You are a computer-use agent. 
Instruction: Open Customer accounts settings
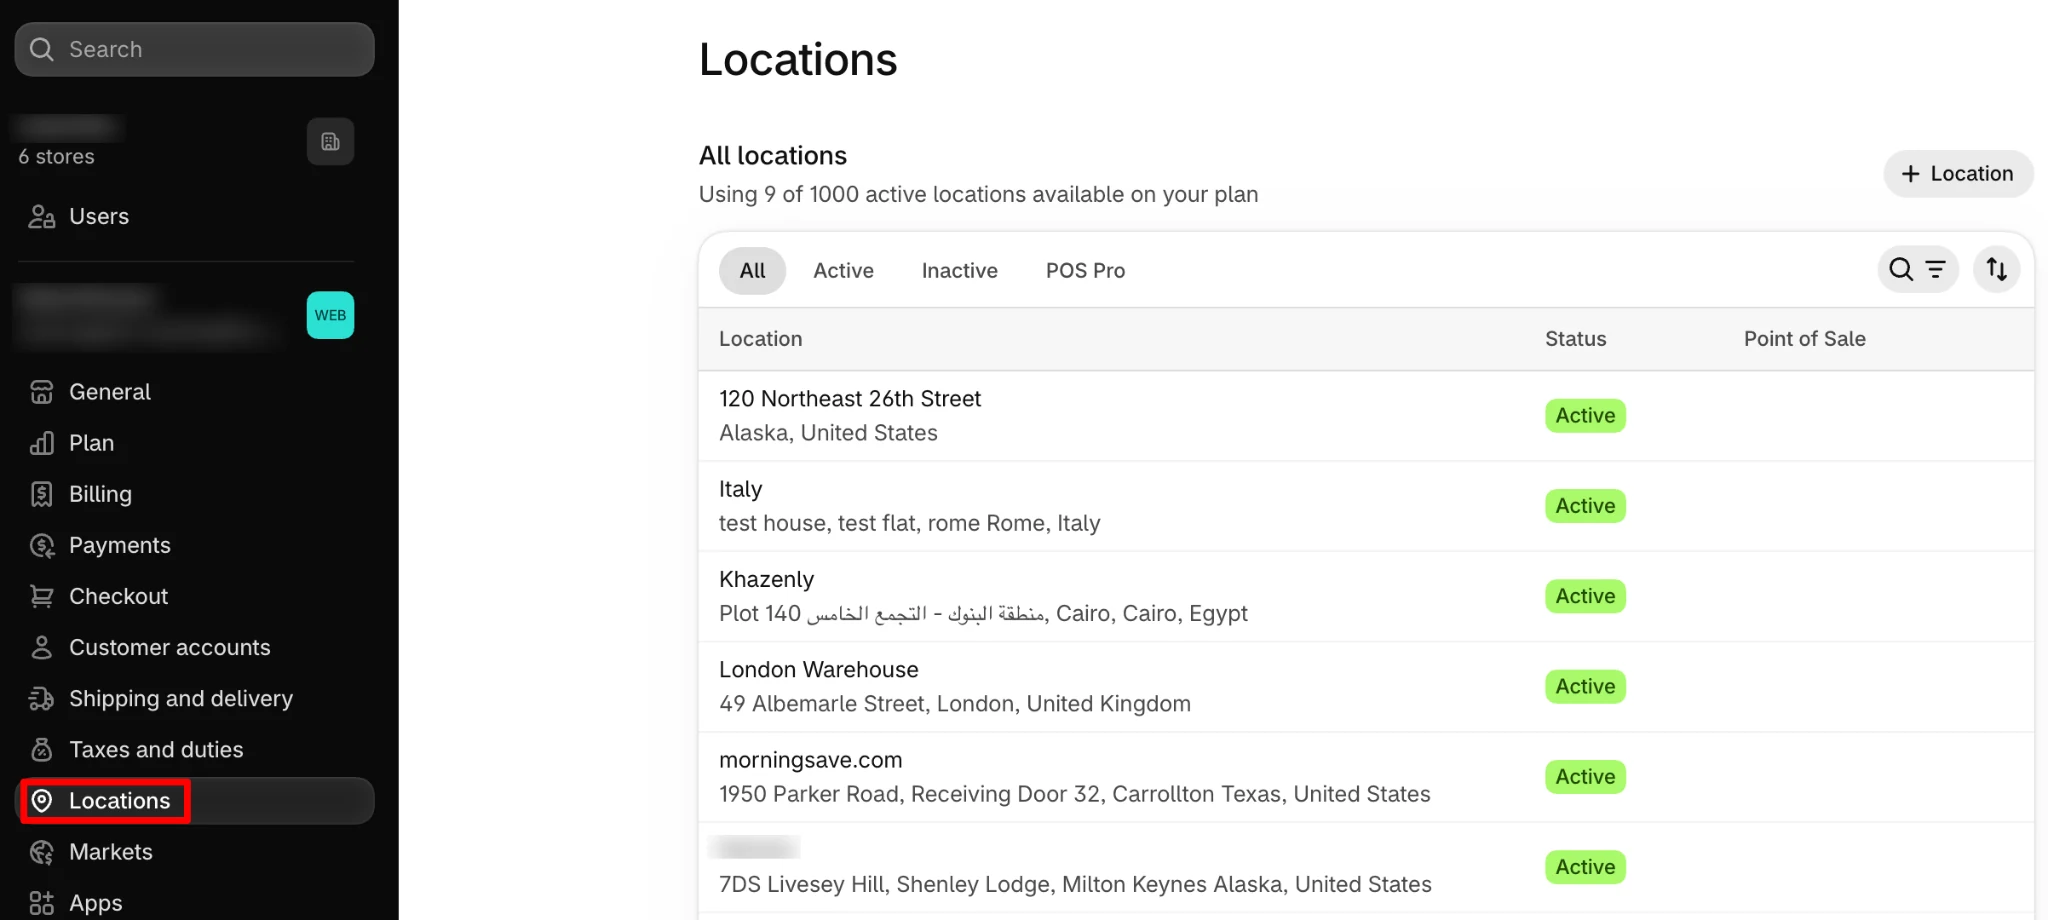(x=195, y=647)
